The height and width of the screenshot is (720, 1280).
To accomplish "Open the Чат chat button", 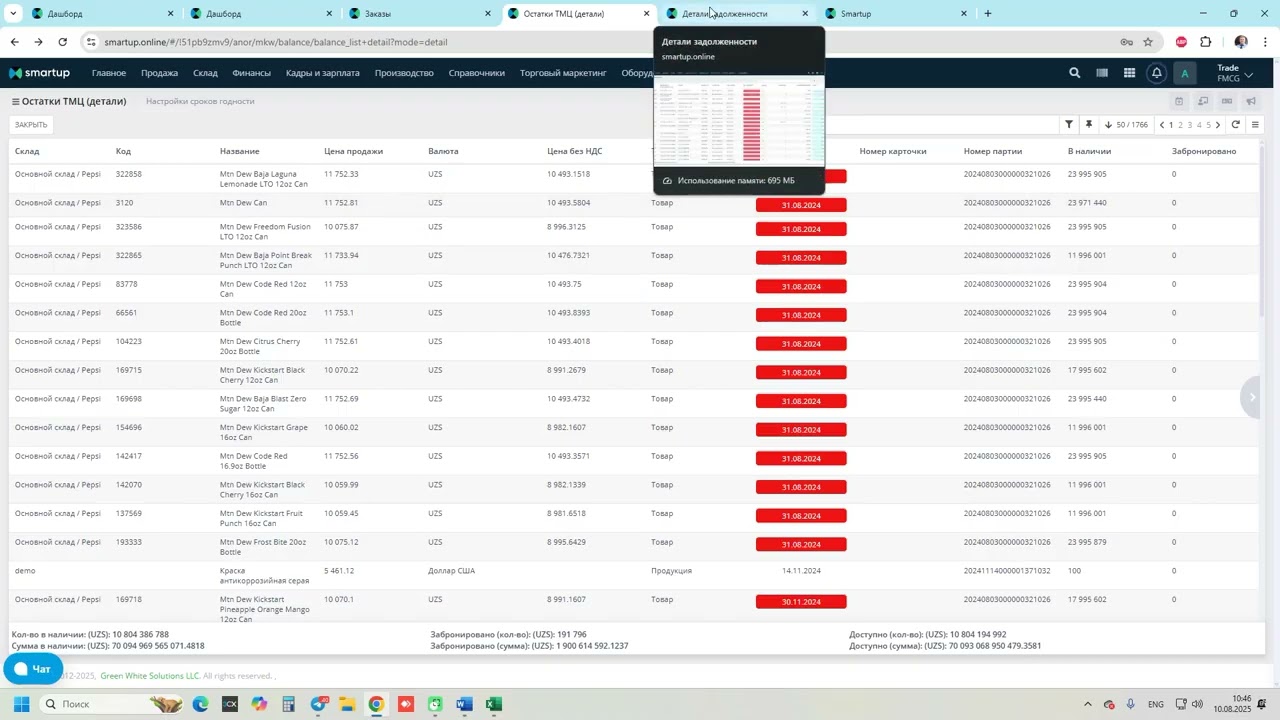I will [x=33, y=669].
